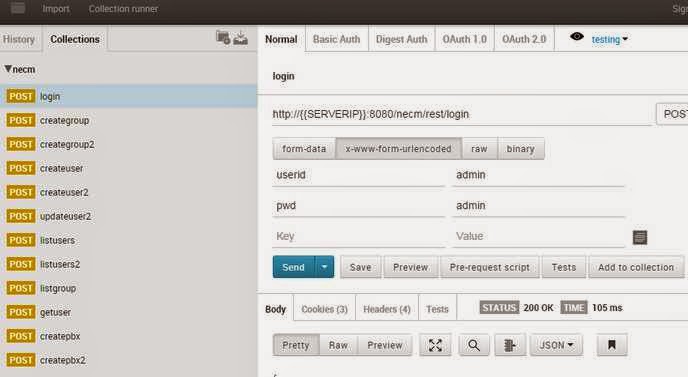Select the Basic Auth tab

[337, 39]
